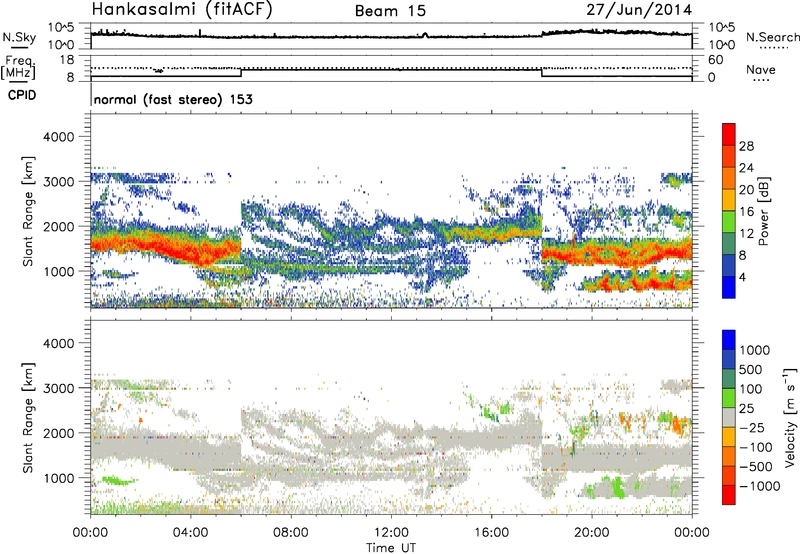Image resolution: width=800 pixels, height=554 pixels.
Task: Pick the red bottom segment of velocity color bar
Action: coord(729,495)
